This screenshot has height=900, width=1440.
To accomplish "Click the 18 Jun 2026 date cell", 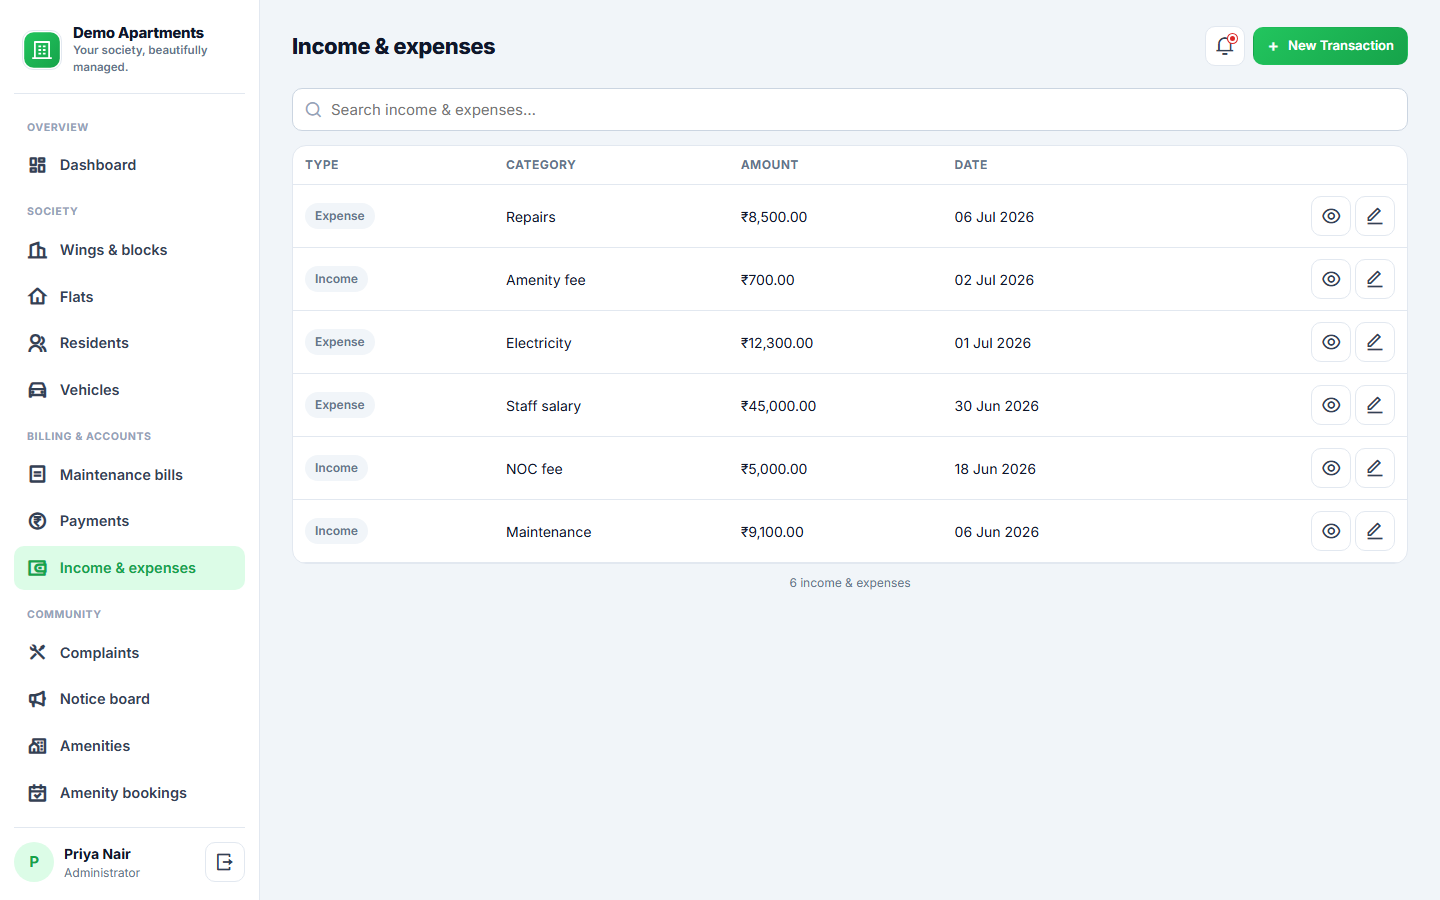I will pyautogui.click(x=995, y=469).
